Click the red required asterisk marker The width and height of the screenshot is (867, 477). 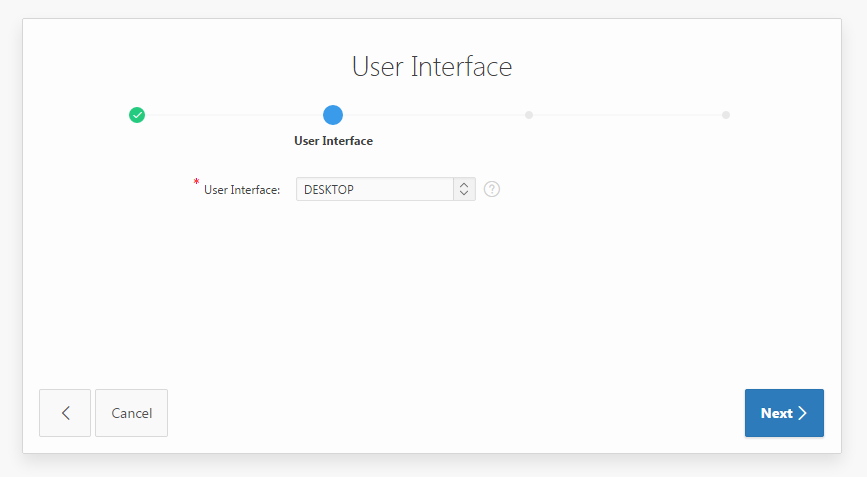(x=197, y=183)
